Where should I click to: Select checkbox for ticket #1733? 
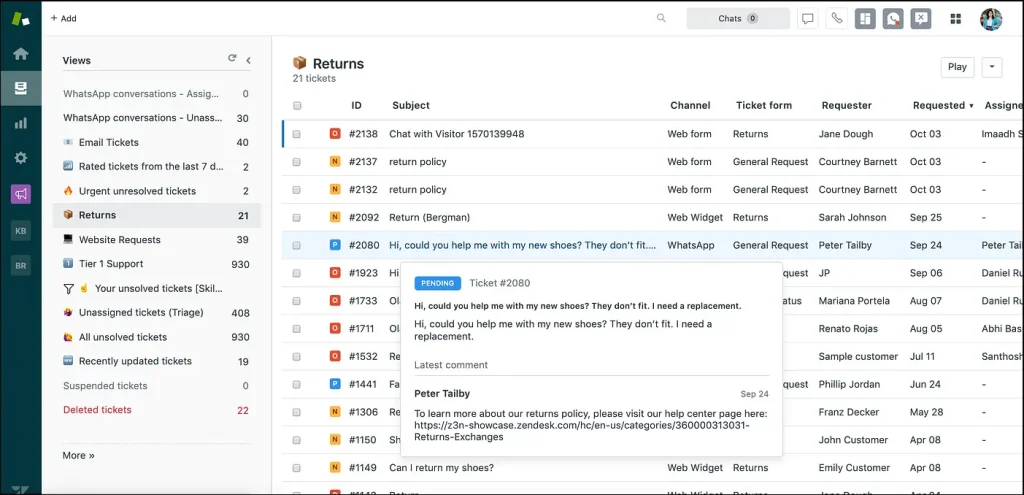click(x=296, y=301)
